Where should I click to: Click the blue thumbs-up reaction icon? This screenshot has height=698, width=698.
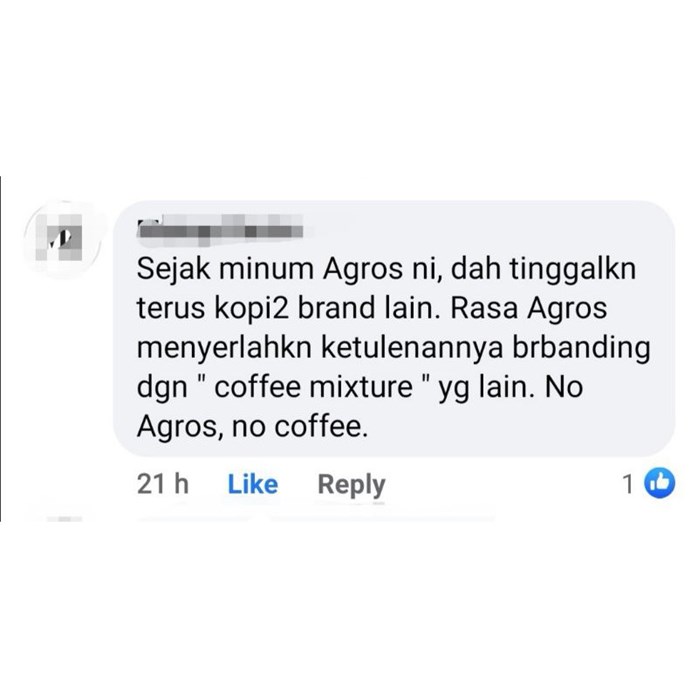coord(660,483)
